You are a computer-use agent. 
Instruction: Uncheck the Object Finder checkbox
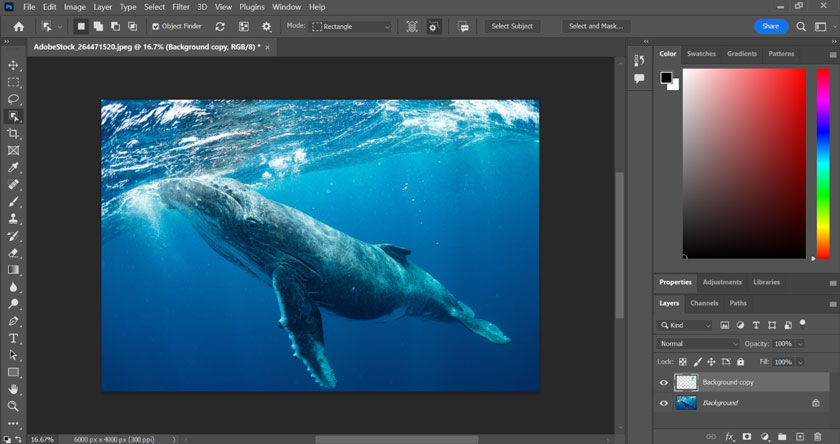coord(155,26)
